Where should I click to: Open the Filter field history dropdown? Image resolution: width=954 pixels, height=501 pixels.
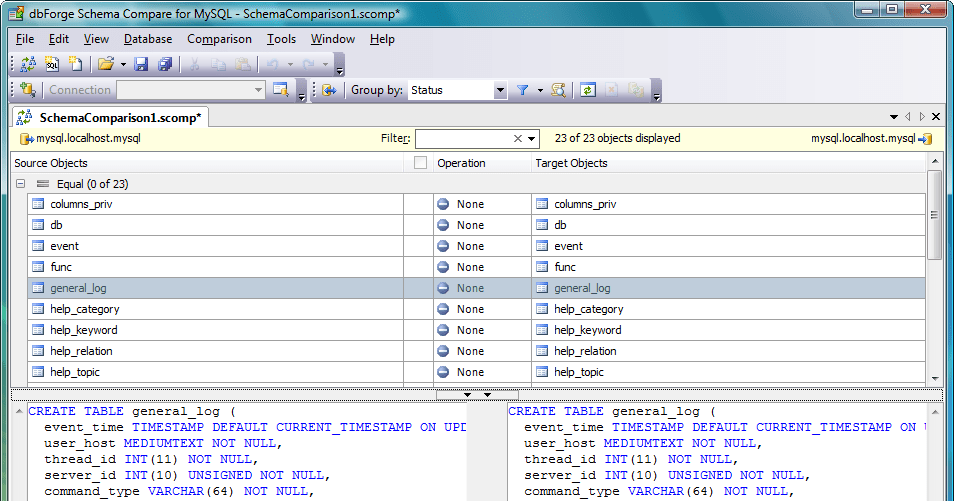pyautogui.click(x=532, y=139)
